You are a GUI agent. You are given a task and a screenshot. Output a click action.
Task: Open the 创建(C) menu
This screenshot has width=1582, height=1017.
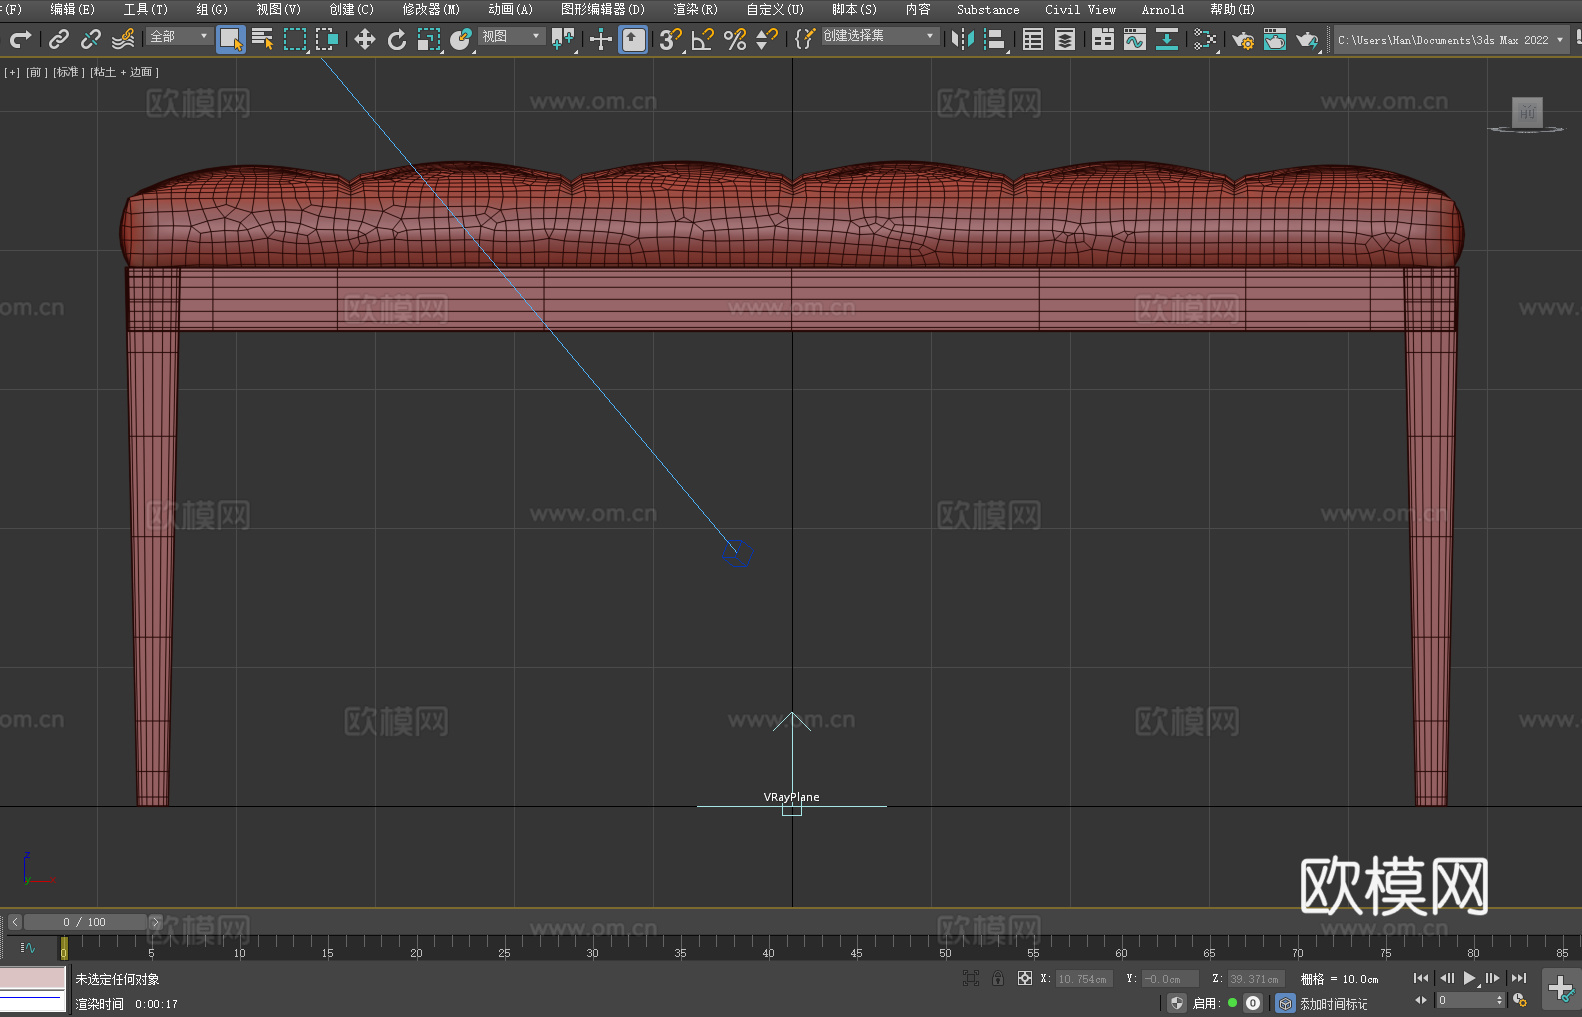[x=352, y=9]
